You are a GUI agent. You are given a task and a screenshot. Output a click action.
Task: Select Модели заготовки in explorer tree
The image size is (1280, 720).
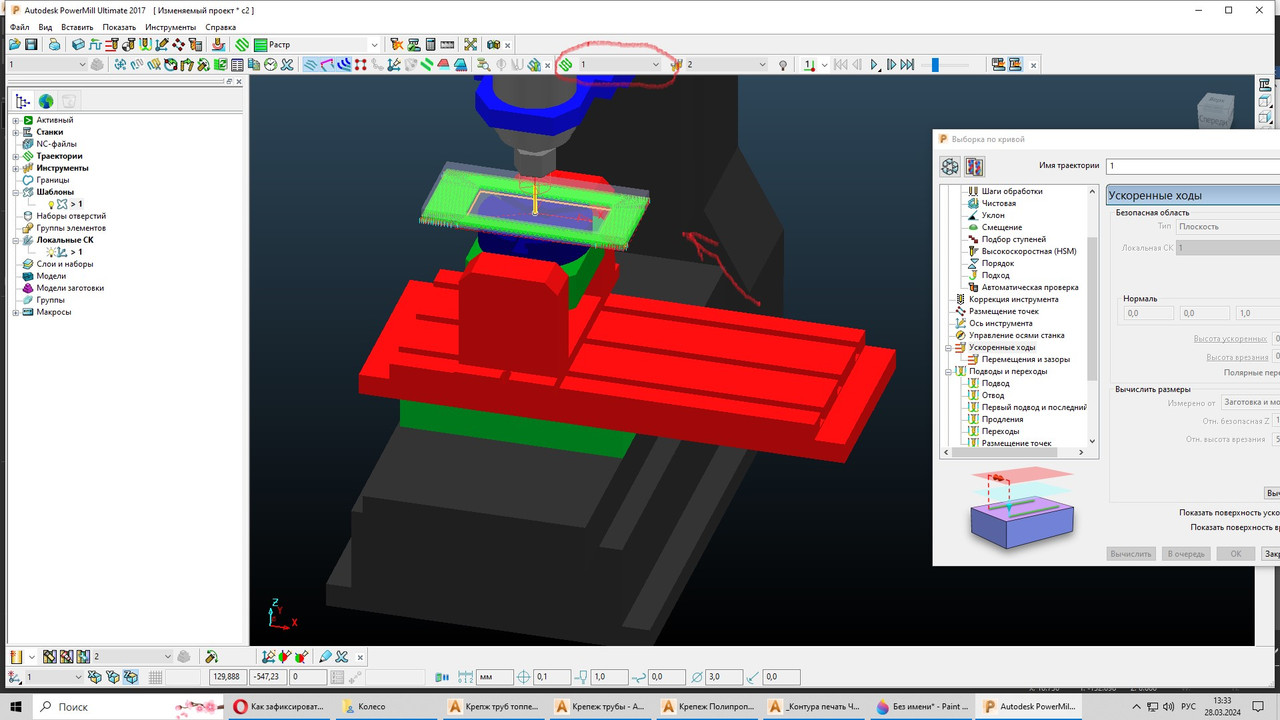pos(70,288)
